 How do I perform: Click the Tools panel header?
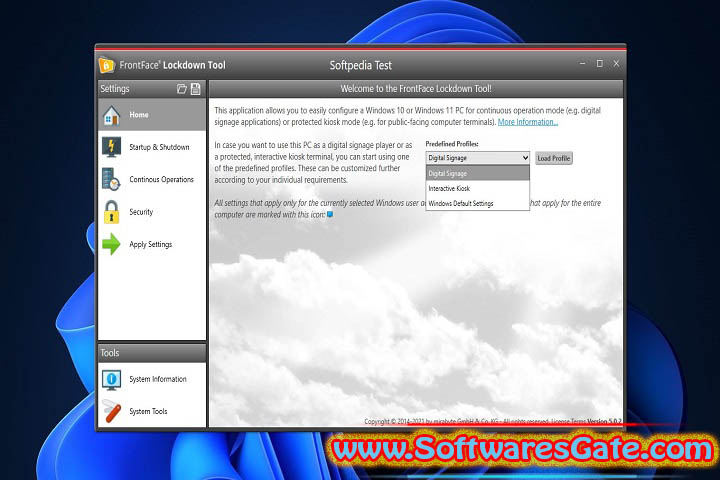click(152, 353)
